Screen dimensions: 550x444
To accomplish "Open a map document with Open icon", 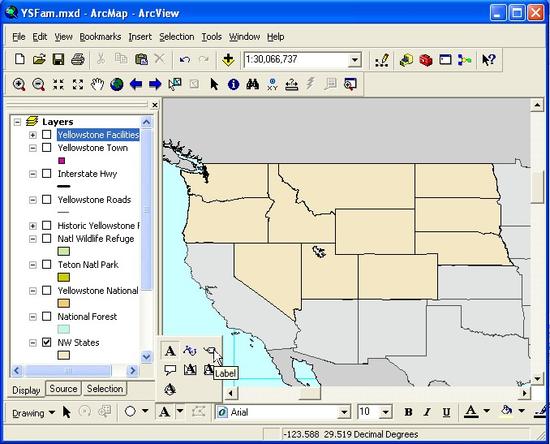I will pos(39,59).
